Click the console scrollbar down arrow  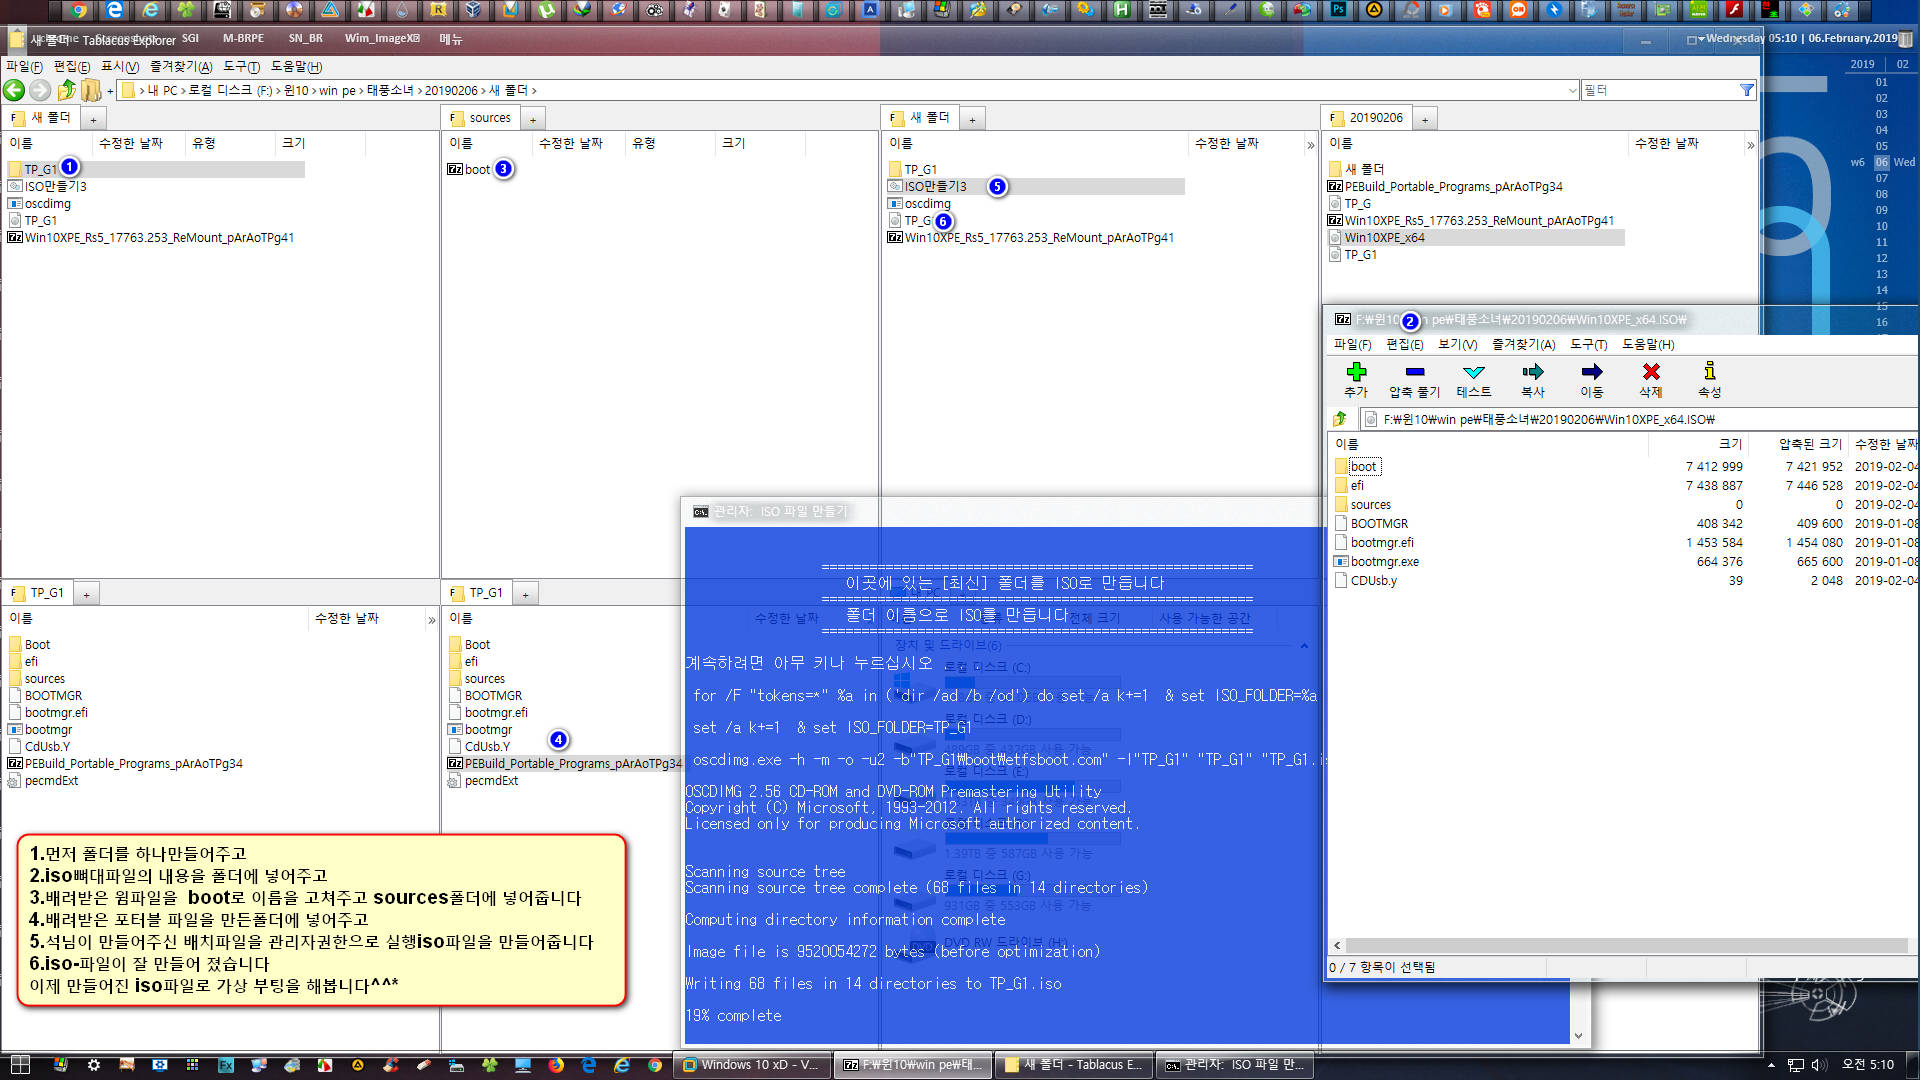point(1578,1036)
